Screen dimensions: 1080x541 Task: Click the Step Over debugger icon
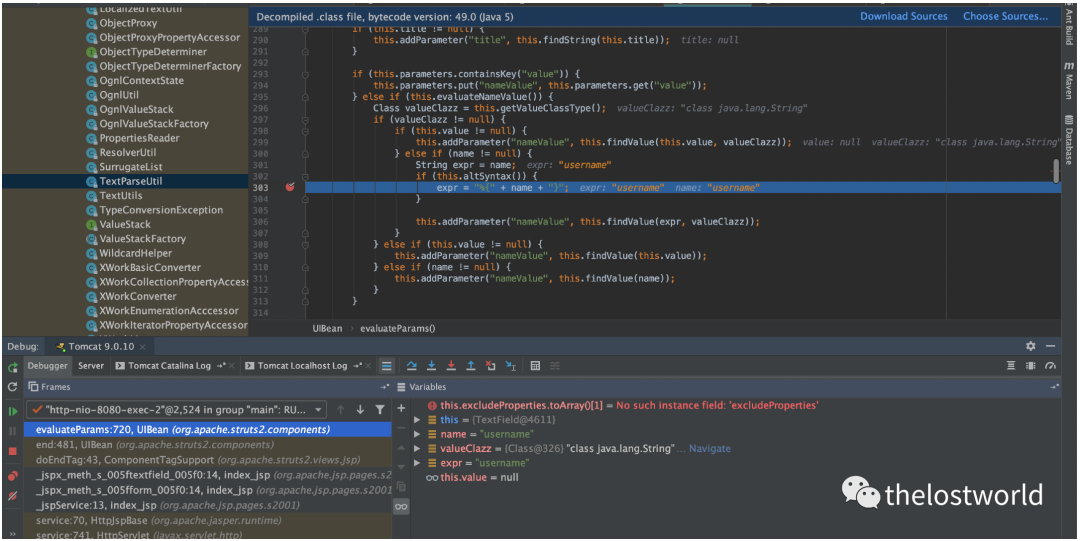coord(411,366)
